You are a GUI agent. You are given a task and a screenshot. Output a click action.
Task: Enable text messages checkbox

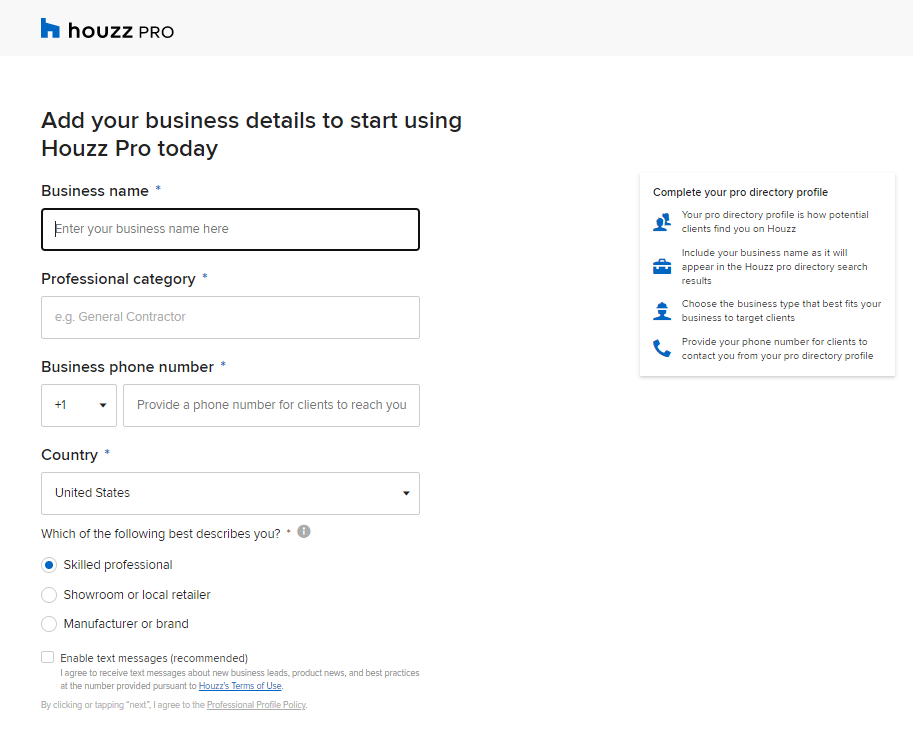[48, 657]
